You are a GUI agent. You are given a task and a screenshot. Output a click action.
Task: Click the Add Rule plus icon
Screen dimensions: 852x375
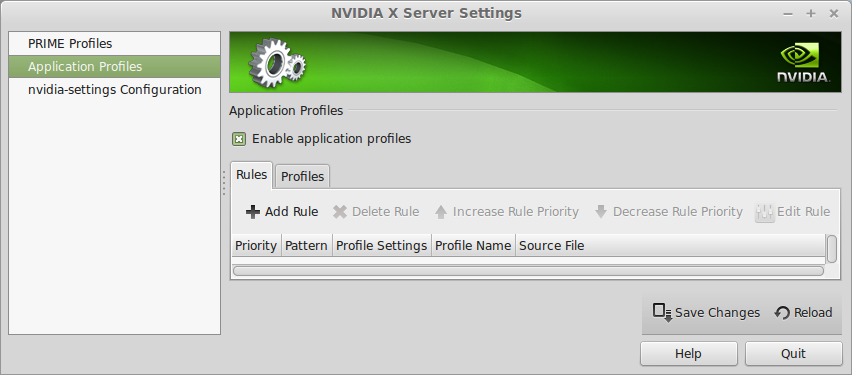(253, 212)
